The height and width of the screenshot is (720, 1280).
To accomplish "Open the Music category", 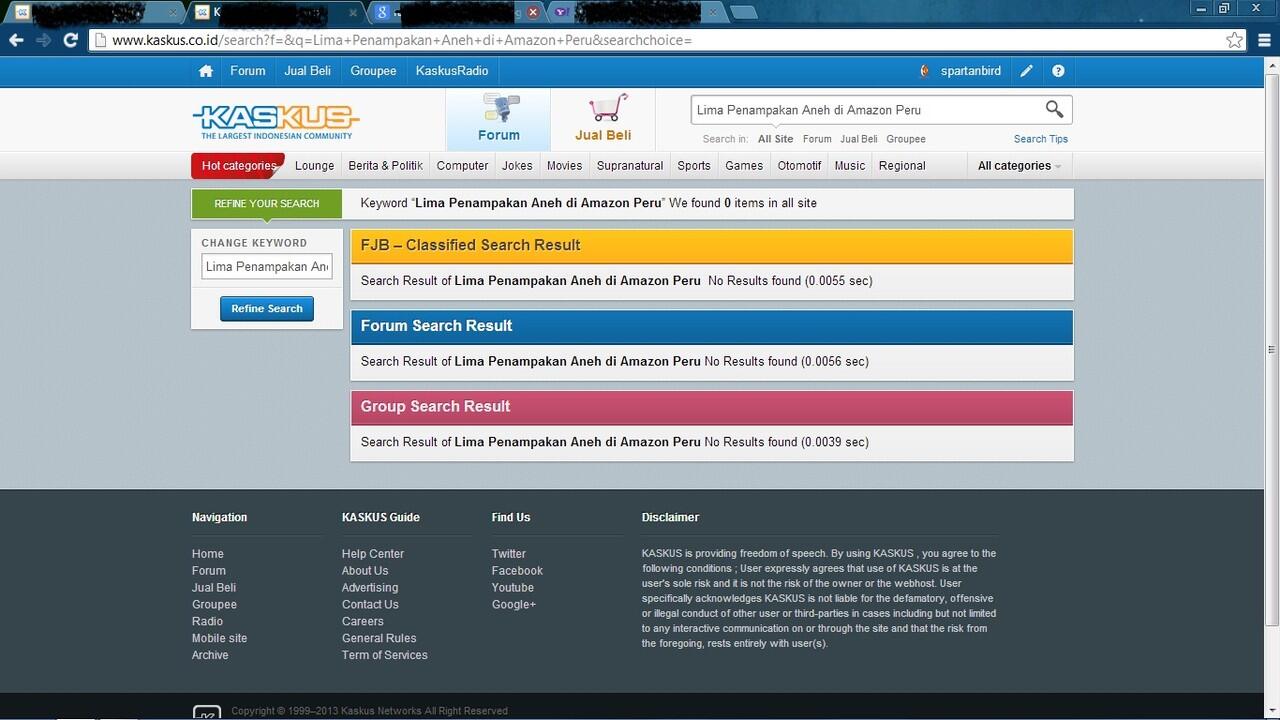I will (x=850, y=166).
